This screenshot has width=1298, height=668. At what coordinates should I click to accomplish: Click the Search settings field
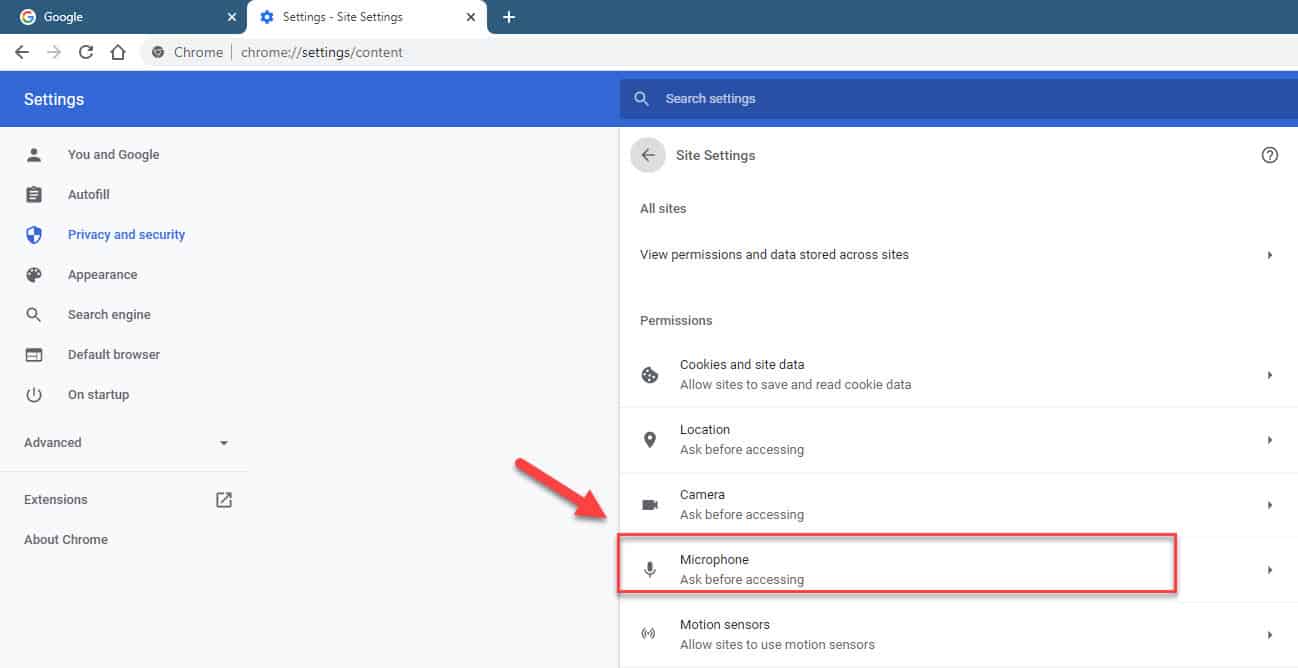(958, 99)
